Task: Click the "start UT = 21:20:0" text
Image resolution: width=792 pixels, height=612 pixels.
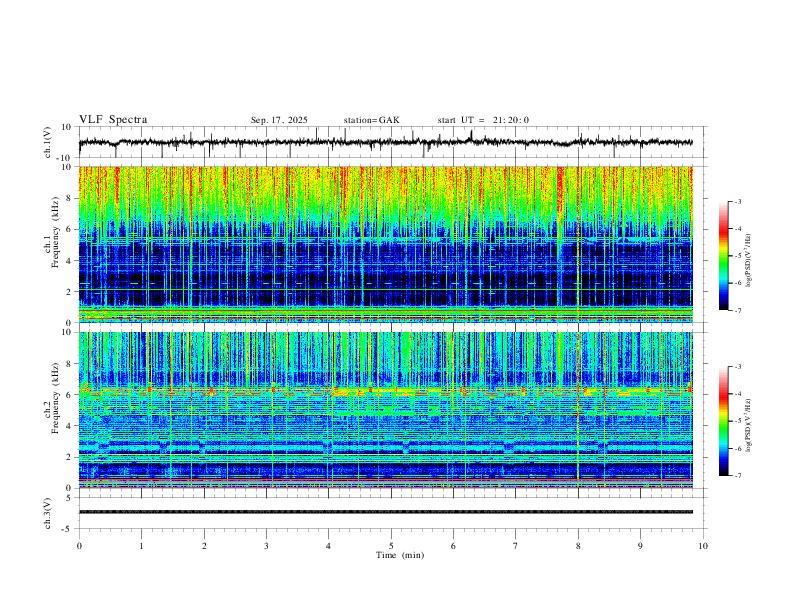Action: (483, 120)
